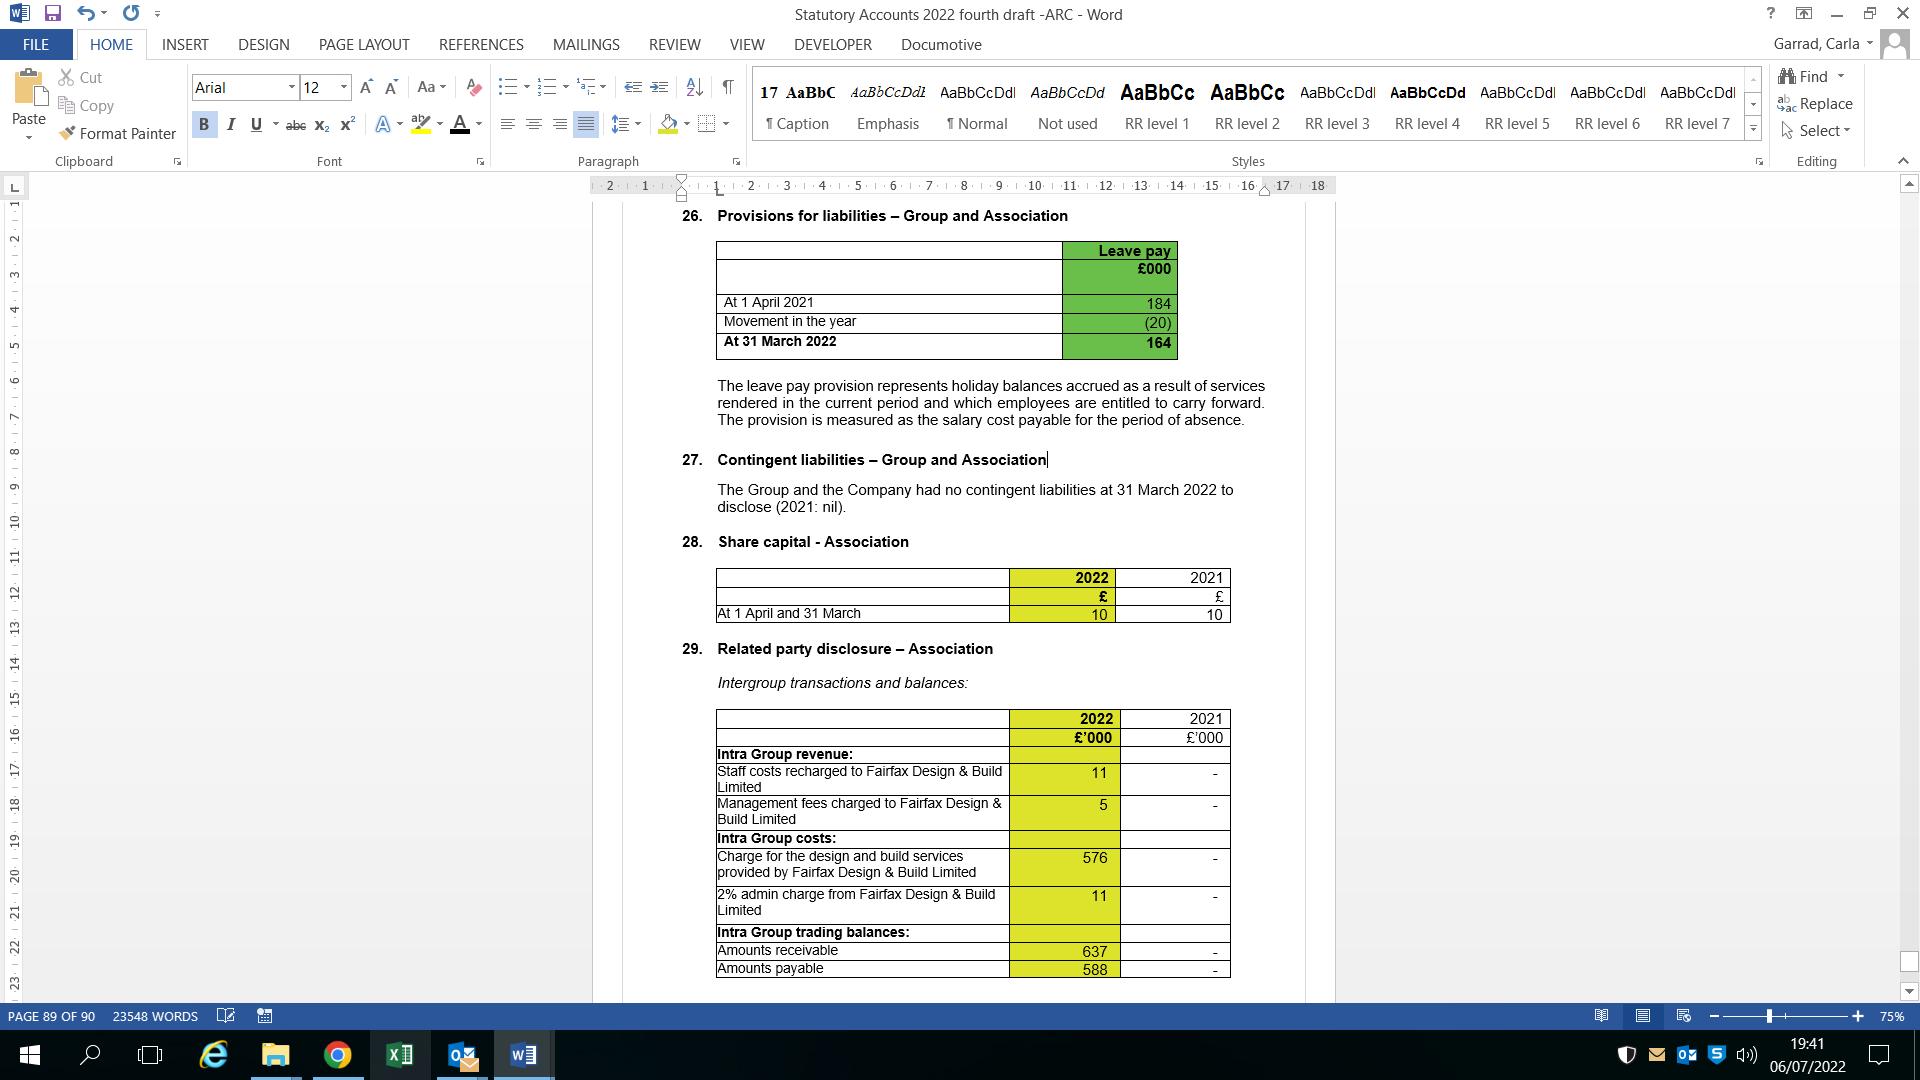Viewport: 1920px width, 1080px height.
Task: Apply the RR level 1 style
Action: 1157,106
